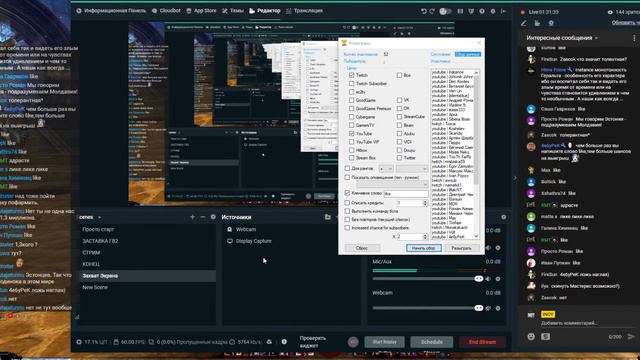Send the chat message arrow icon

[x=631, y=336]
